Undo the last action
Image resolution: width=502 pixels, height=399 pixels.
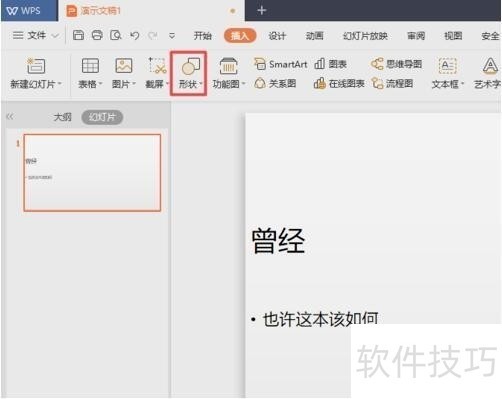click(x=134, y=35)
